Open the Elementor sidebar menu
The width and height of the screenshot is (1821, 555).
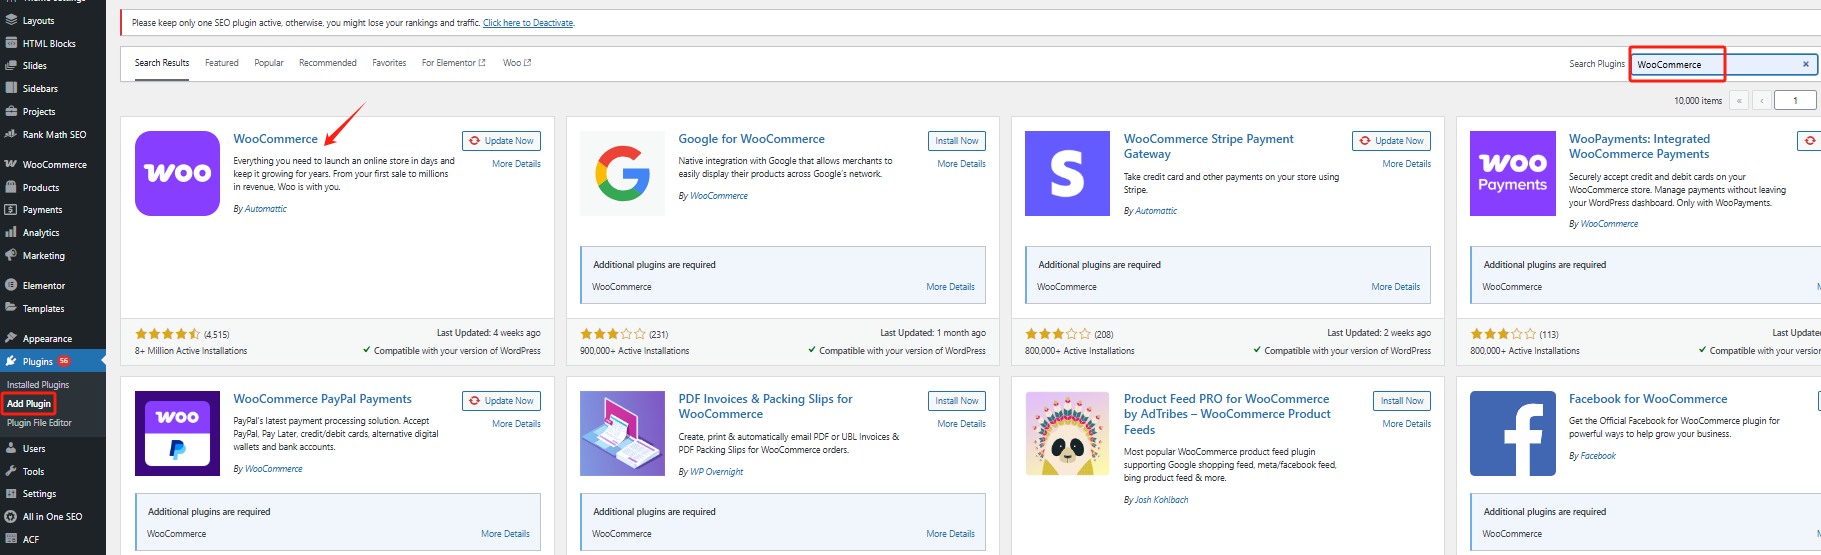coord(44,286)
